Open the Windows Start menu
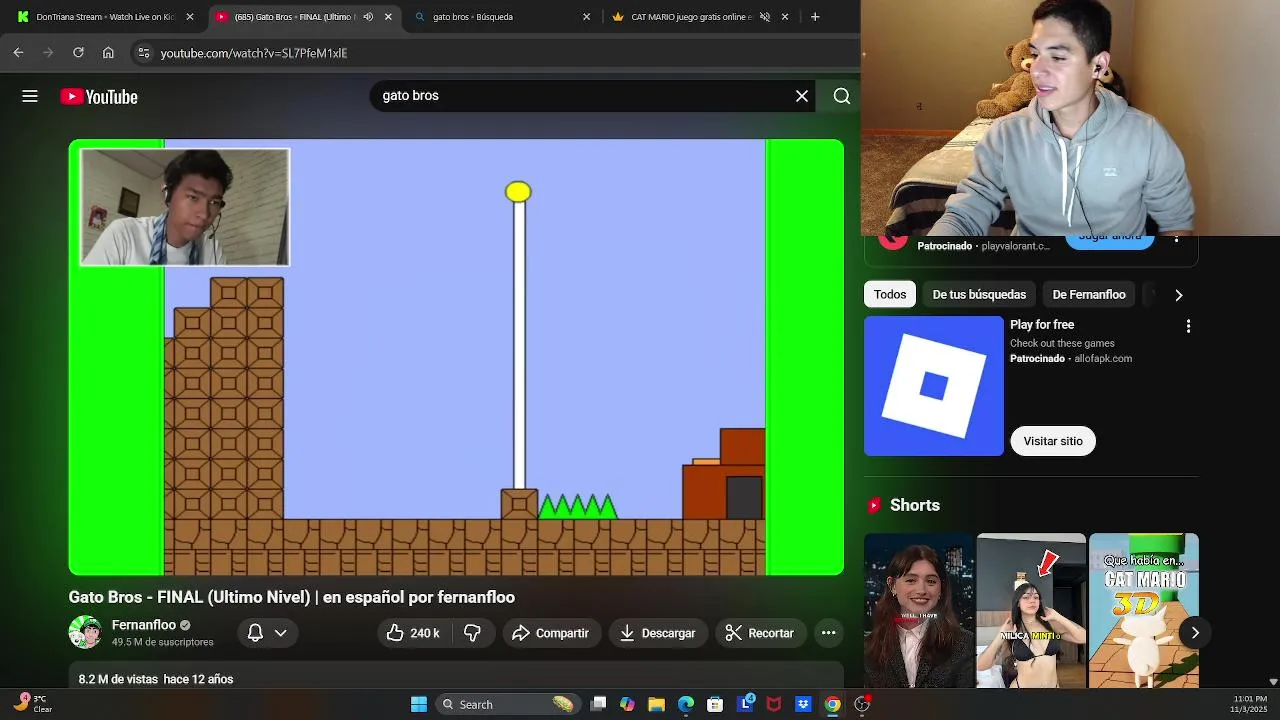Image resolution: width=1280 pixels, height=720 pixels. [x=419, y=704]
